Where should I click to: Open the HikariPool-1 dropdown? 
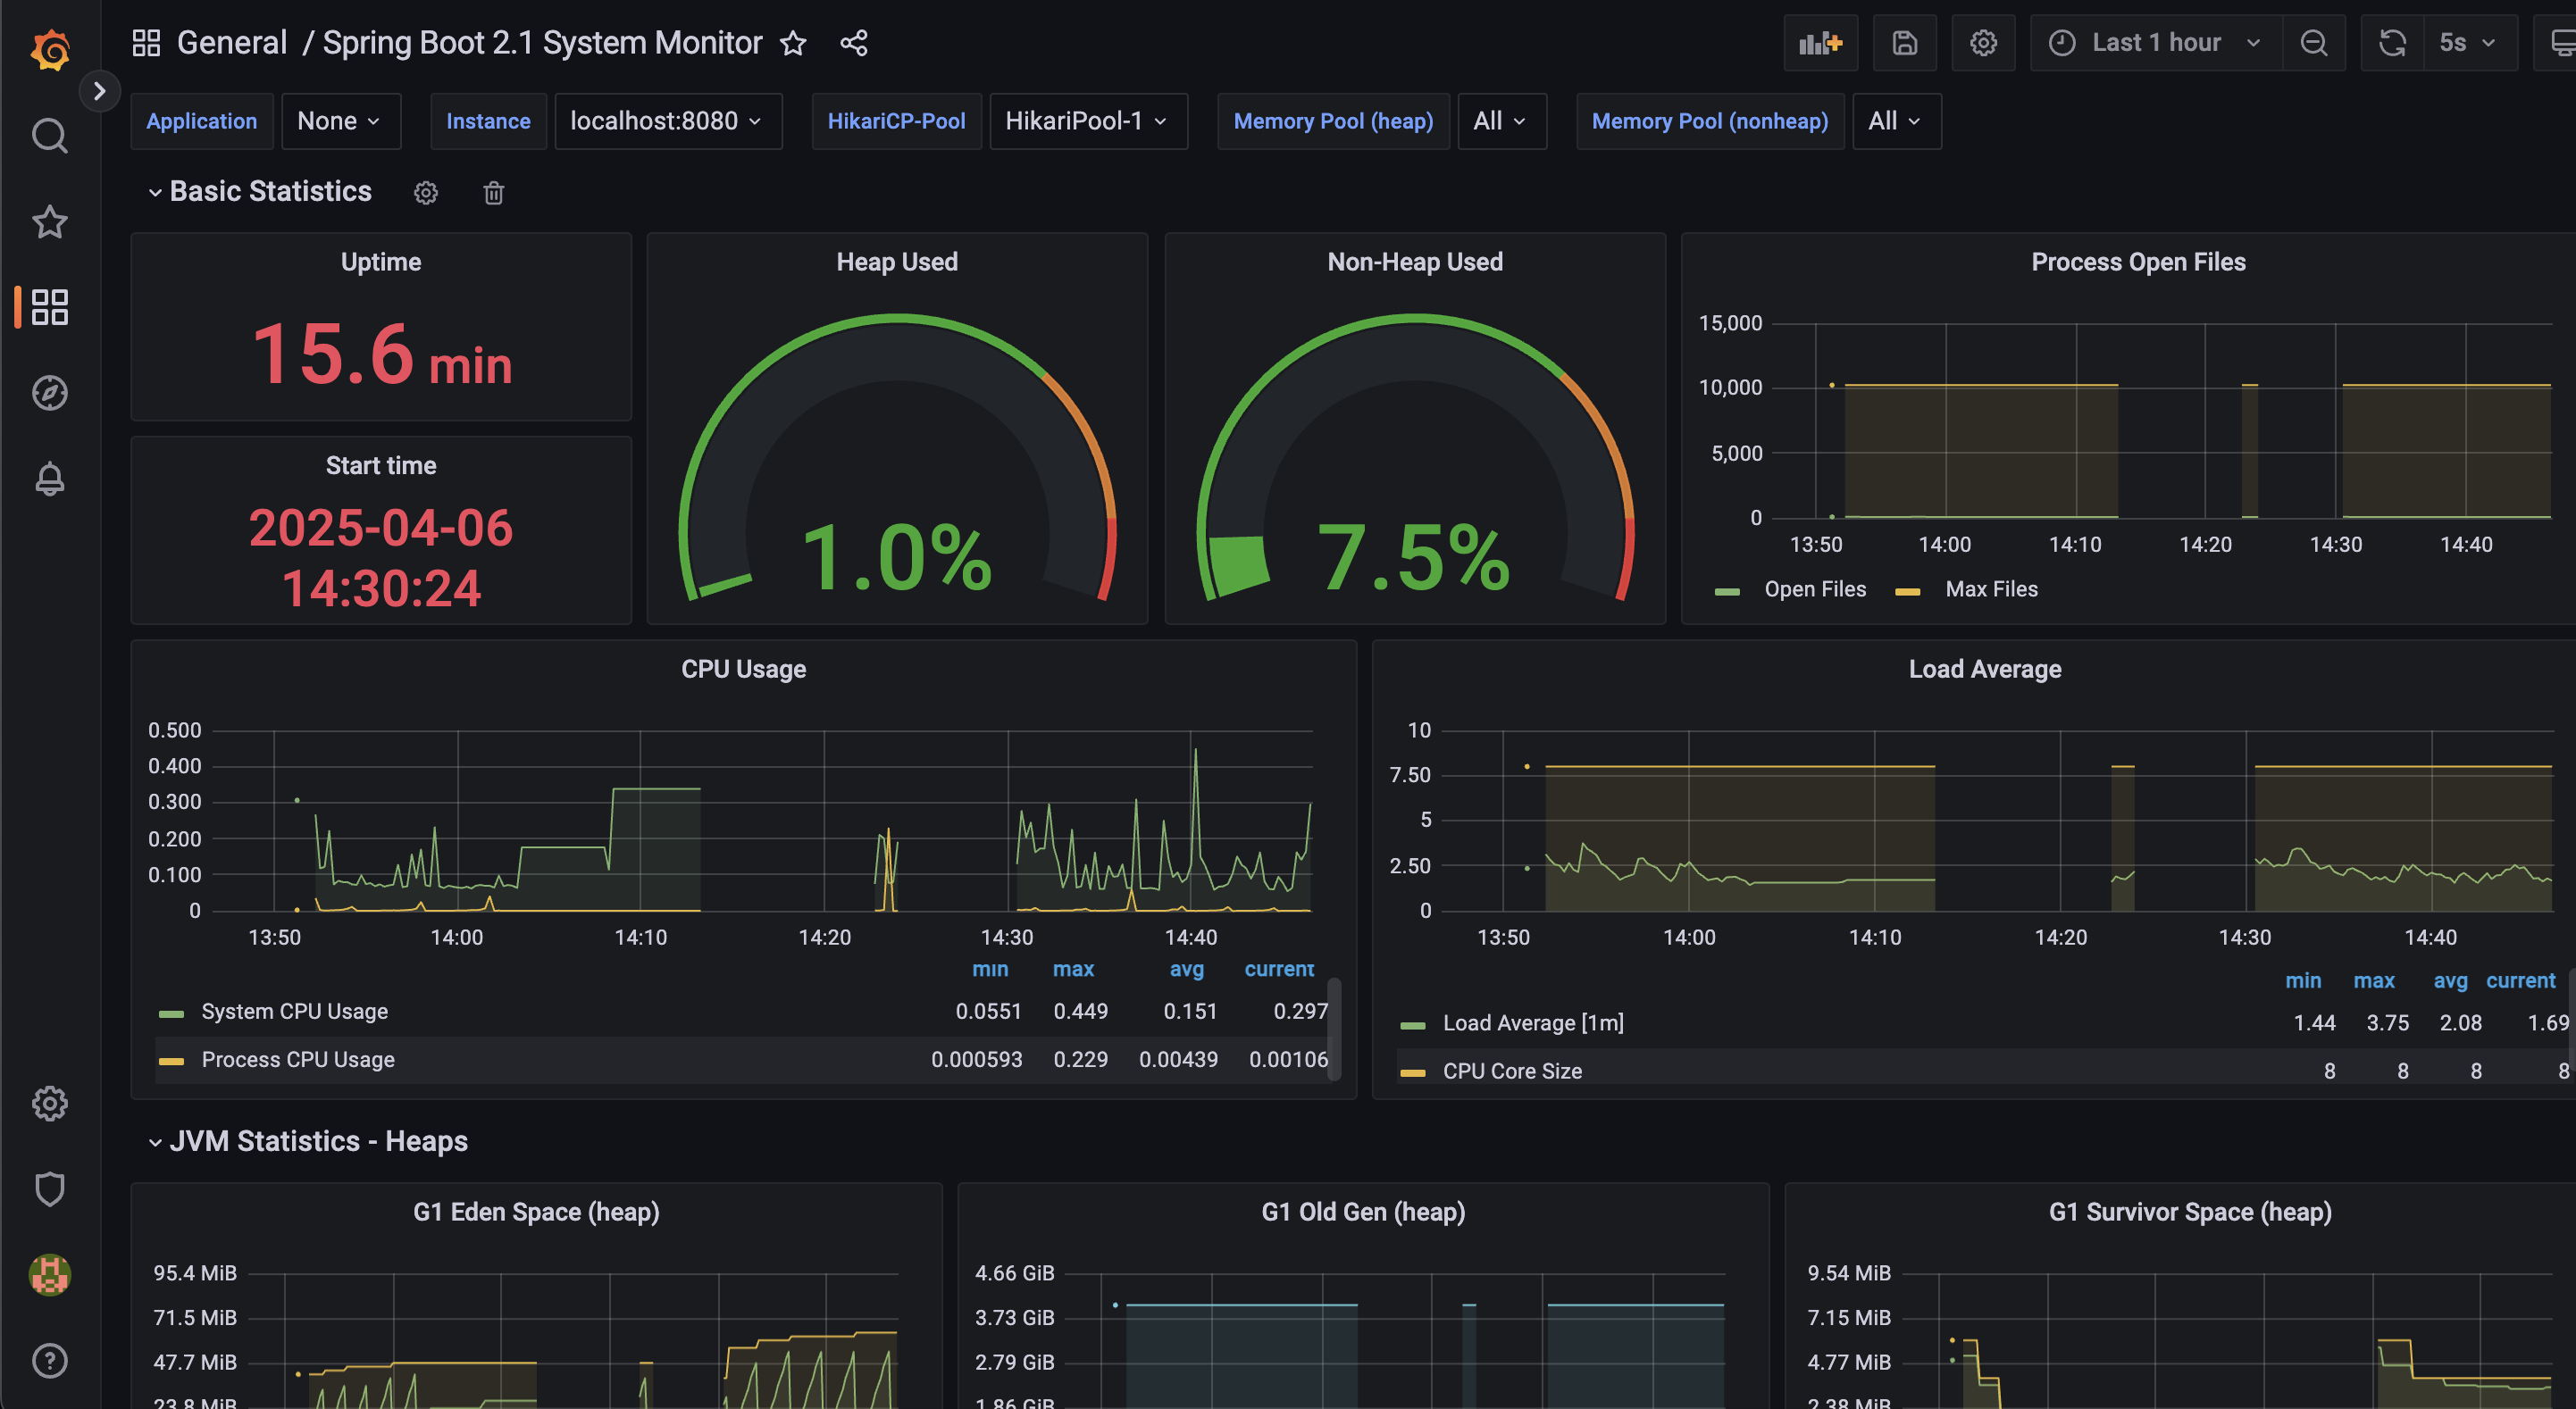[x=1087, y=121]
